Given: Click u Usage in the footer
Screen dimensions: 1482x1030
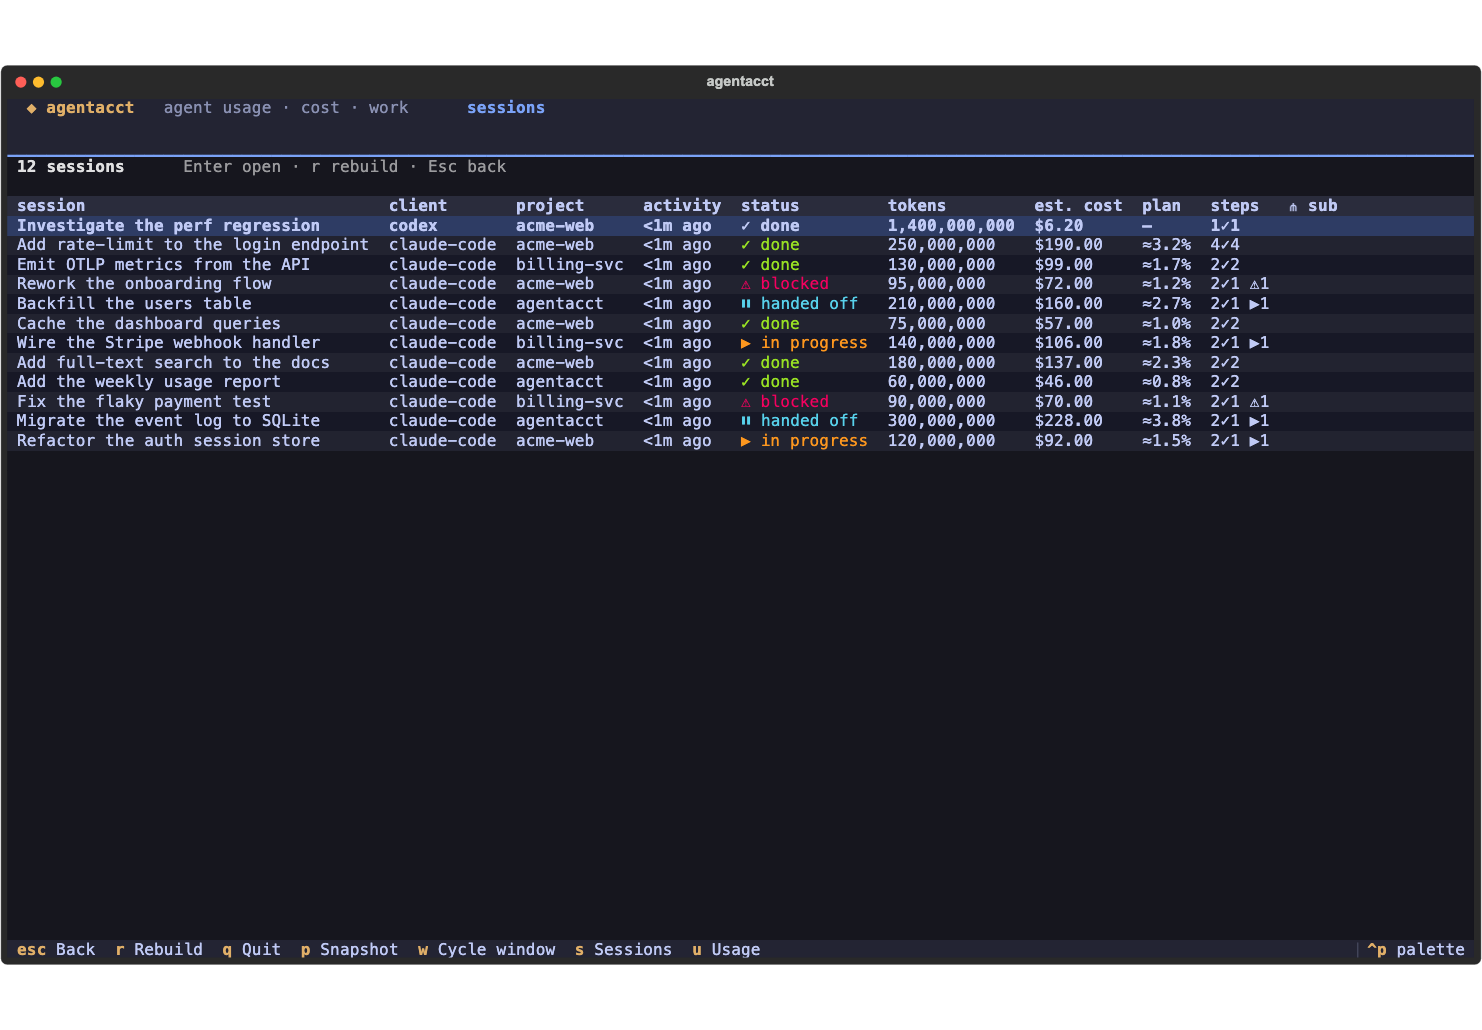Looking at the screenshot, I should pos(726,950).
